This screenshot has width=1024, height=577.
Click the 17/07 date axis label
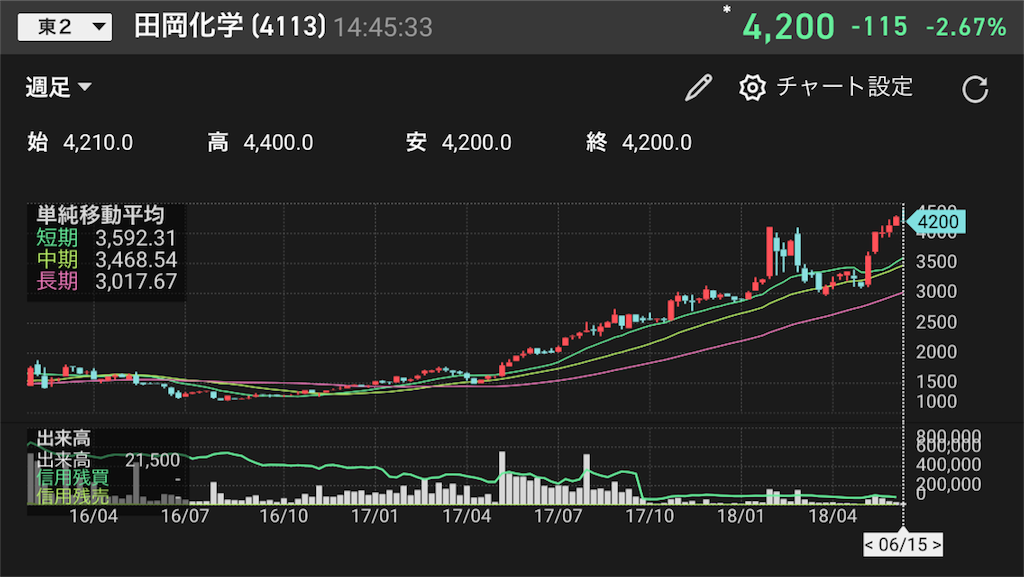[x=558, y=516]
